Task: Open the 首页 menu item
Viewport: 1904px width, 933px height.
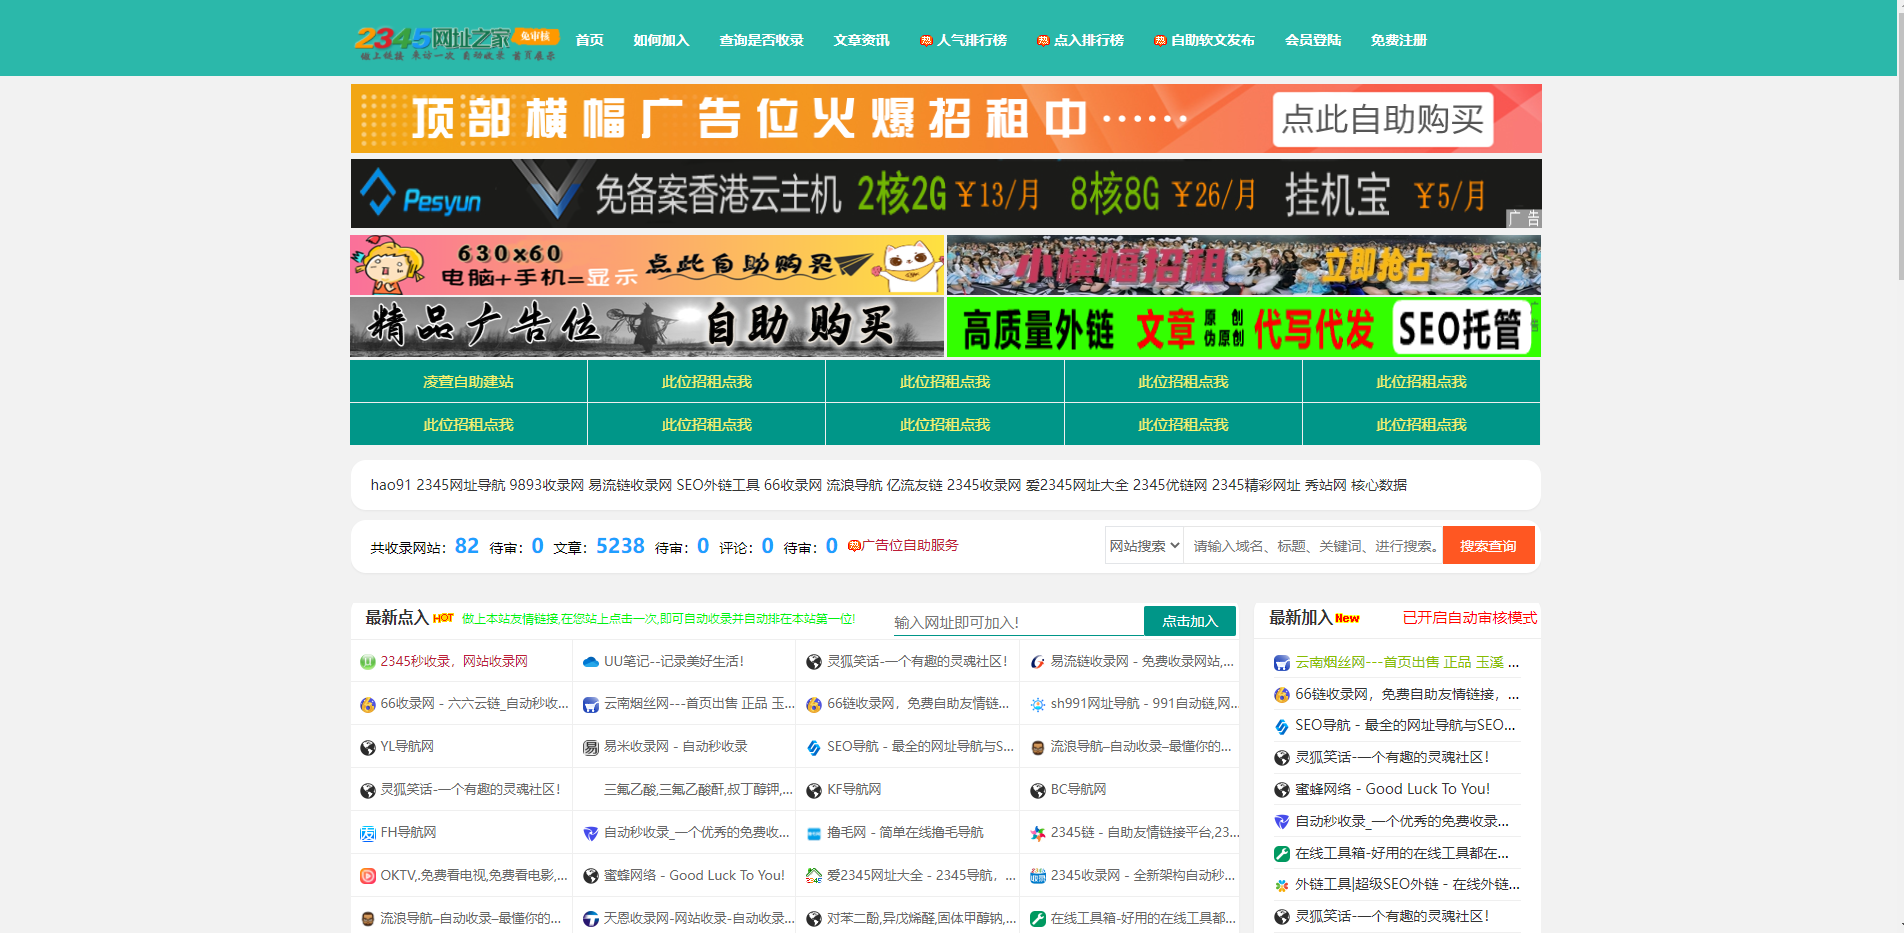Action: tap(589, 40)
